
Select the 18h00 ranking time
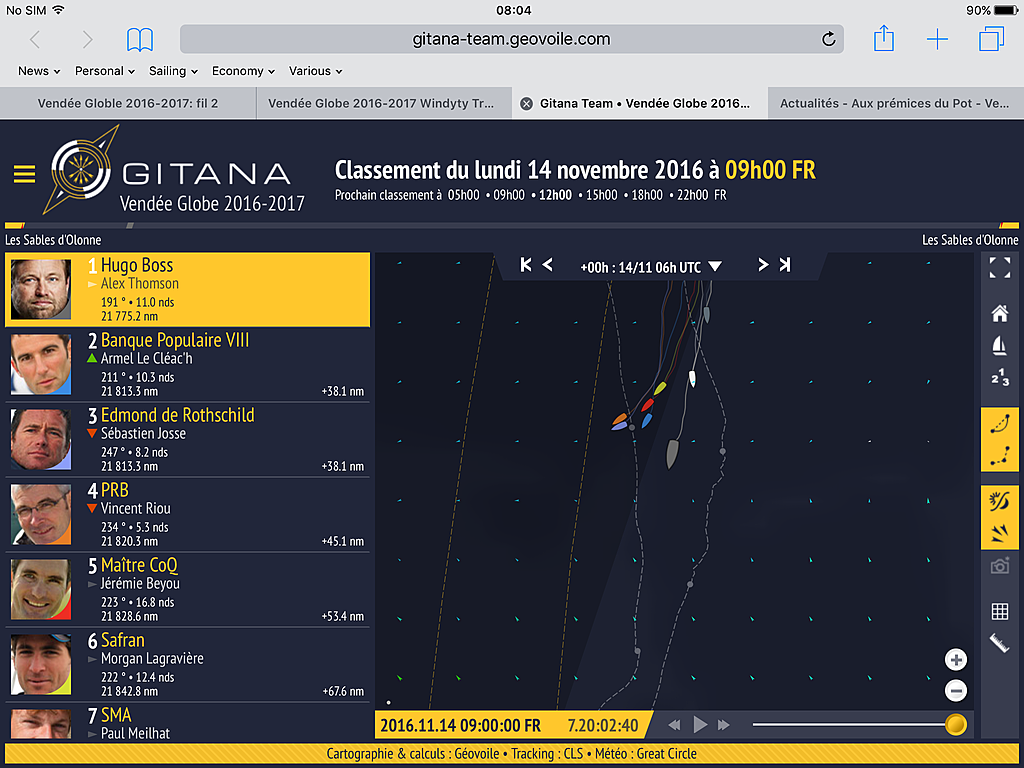tap(647, 195)
